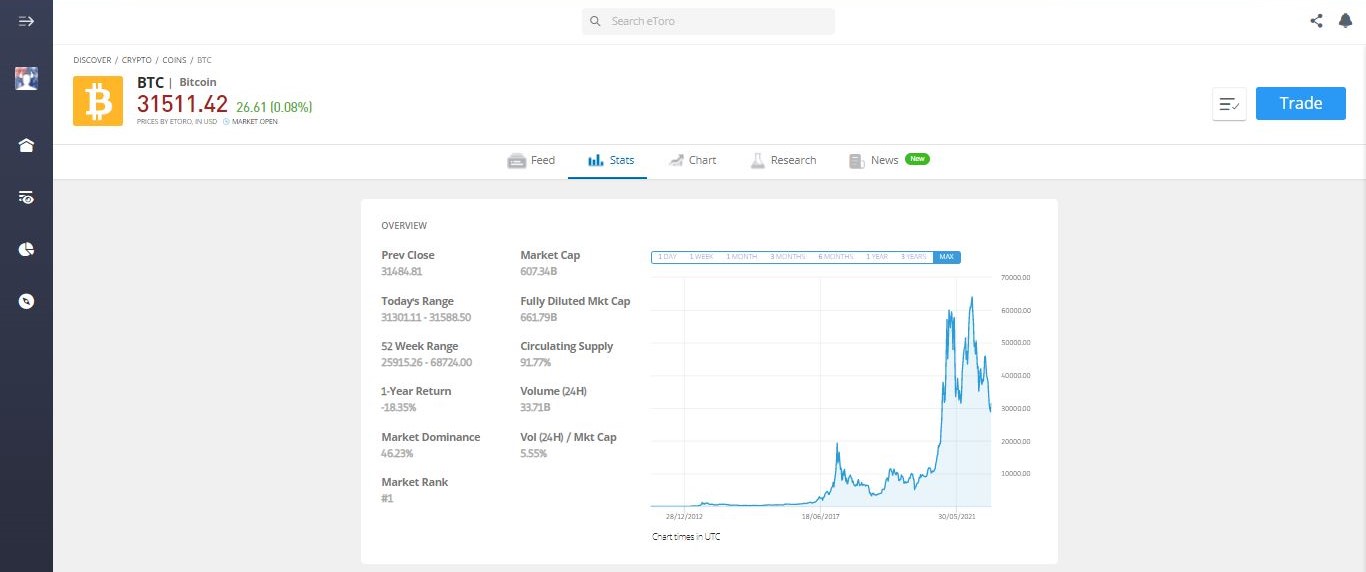The width and height of the screenshot is (1366, 572).
Task: Click the blue Trade button
Action: point(1301,103)
